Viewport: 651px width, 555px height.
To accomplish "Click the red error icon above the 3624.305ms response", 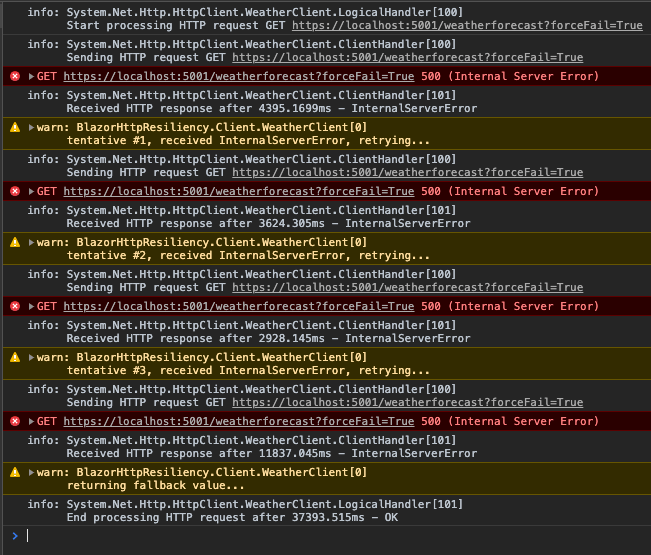I will [x=14, y=191].
